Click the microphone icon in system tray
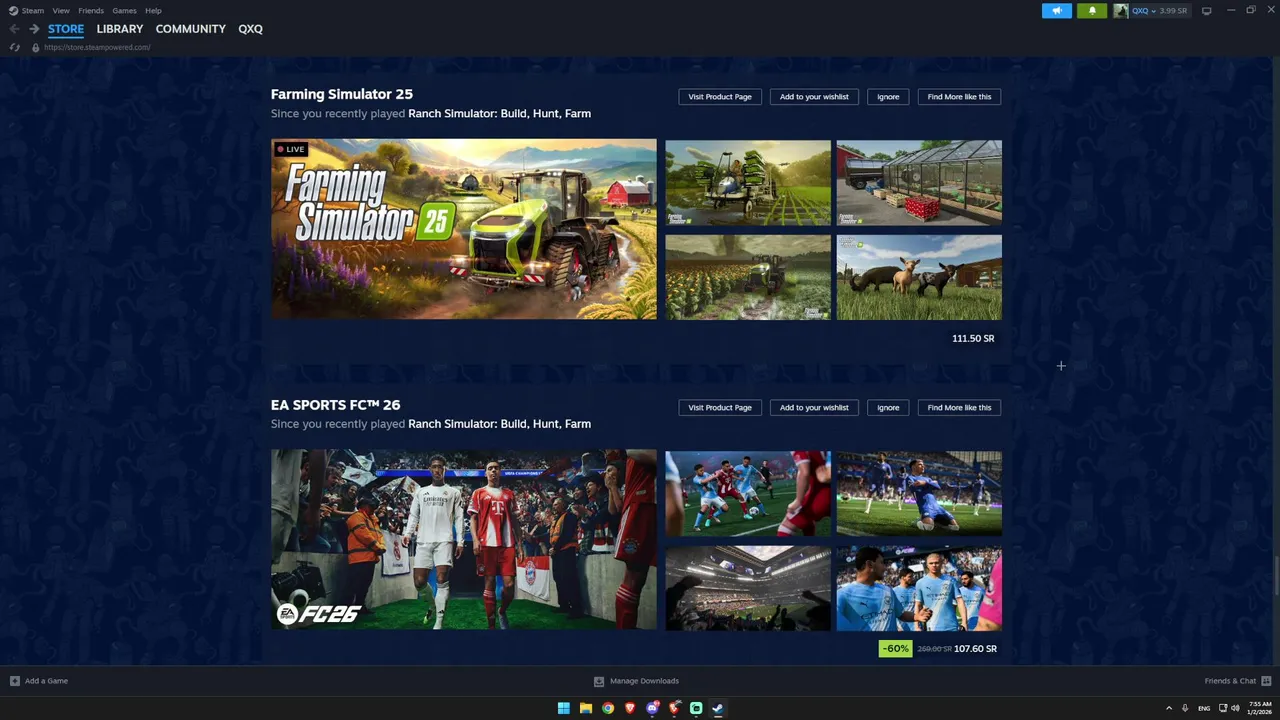This screenshot has height=720, width=1280. (1185, 708)
